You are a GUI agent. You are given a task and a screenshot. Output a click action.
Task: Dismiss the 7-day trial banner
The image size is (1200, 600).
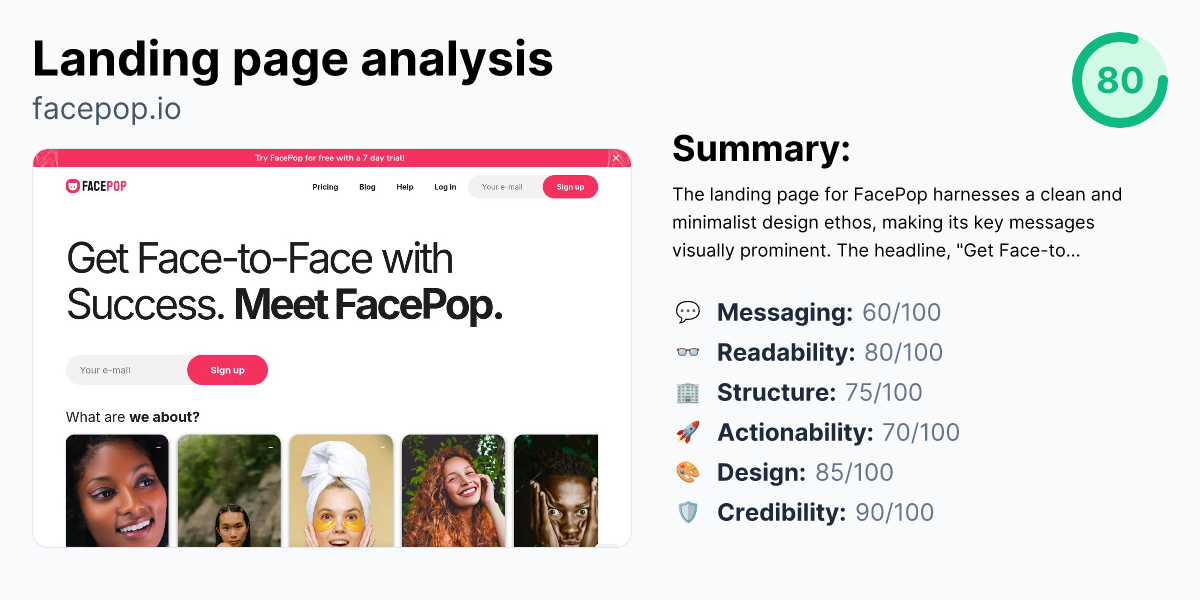click(617, 157)
